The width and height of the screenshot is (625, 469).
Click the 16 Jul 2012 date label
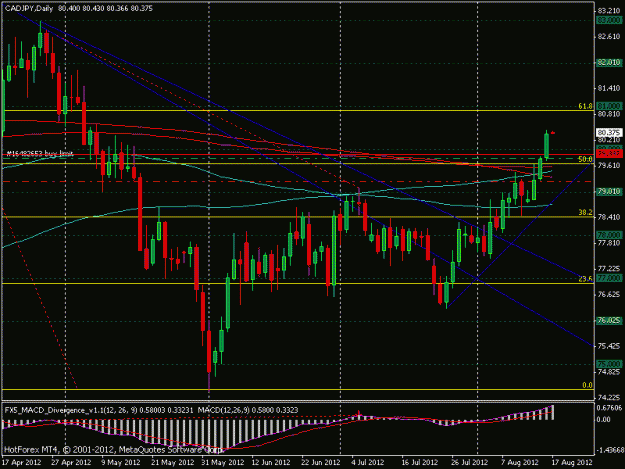click(x=420, y=463)
